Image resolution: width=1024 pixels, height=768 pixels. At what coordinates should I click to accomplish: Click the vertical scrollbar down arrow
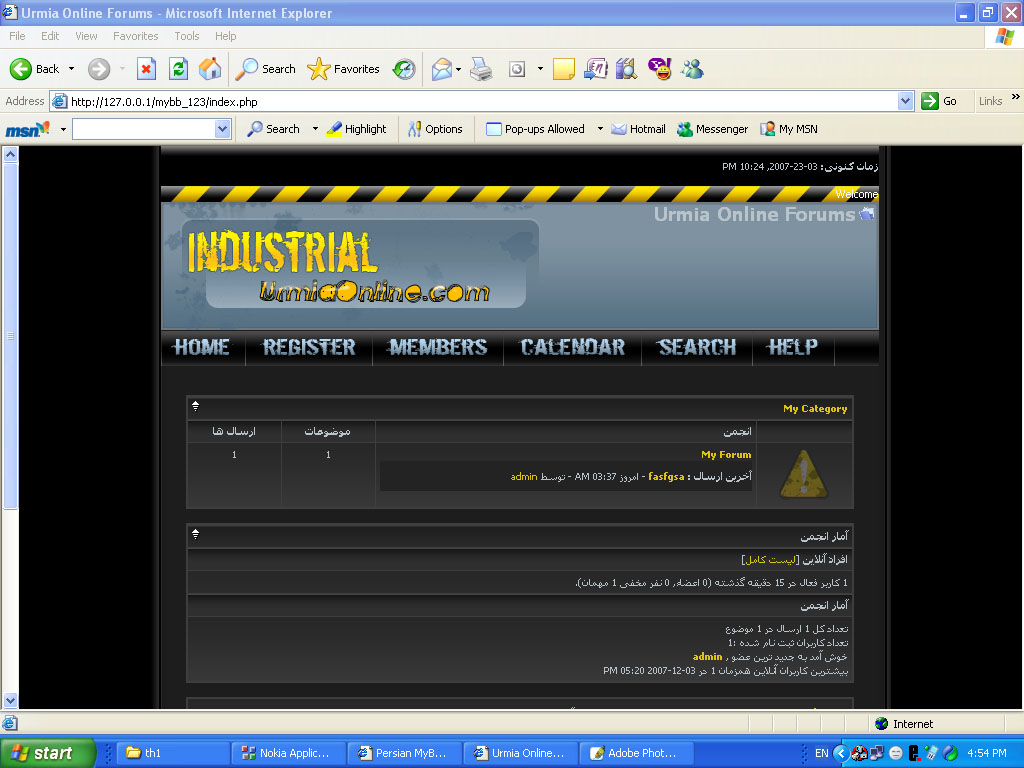click(10, 700)
